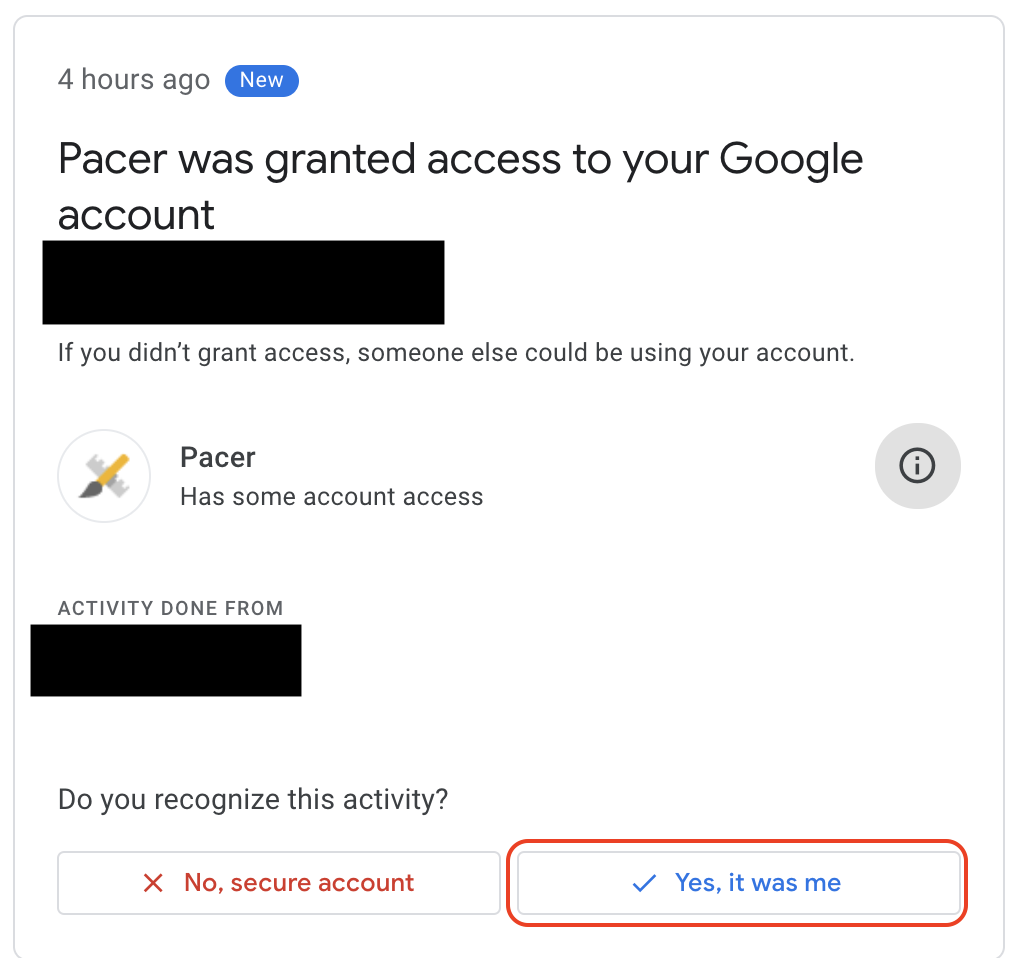Click the redacted block under Activity Done From
Screen dimensions: 1021x958
(x=166, y=660)
